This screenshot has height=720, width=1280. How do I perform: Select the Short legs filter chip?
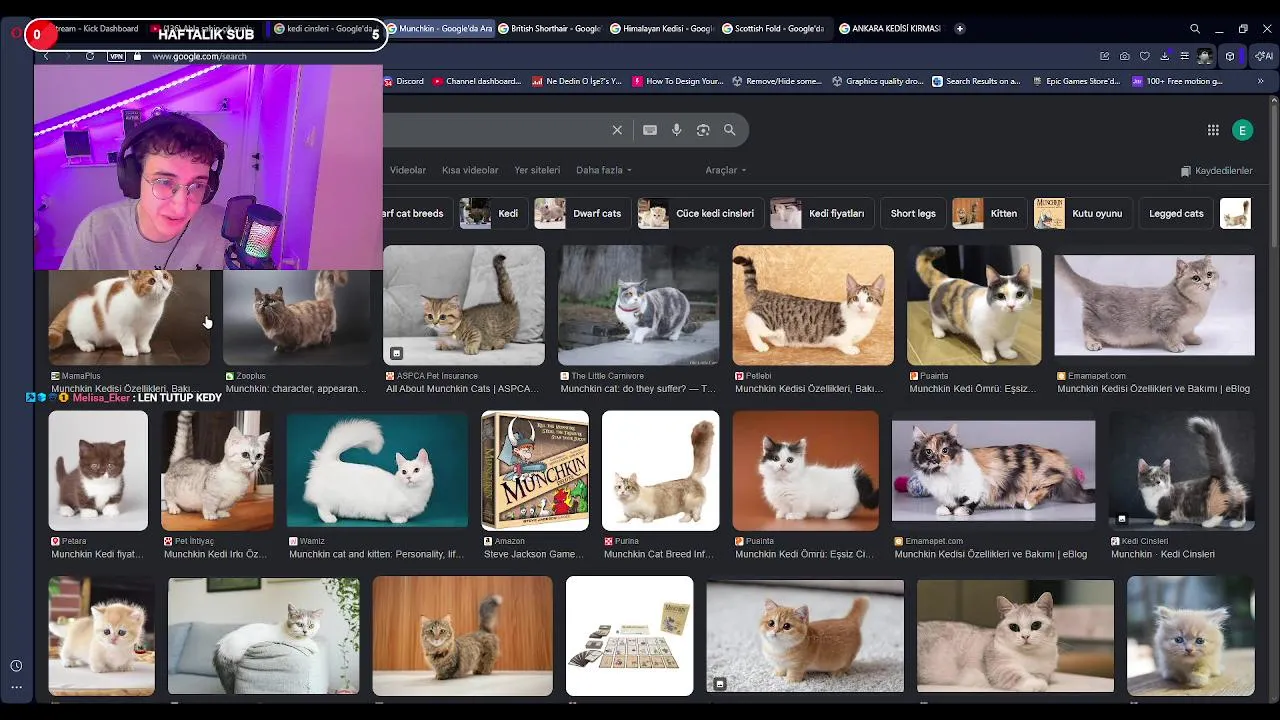tap(913, 213)
